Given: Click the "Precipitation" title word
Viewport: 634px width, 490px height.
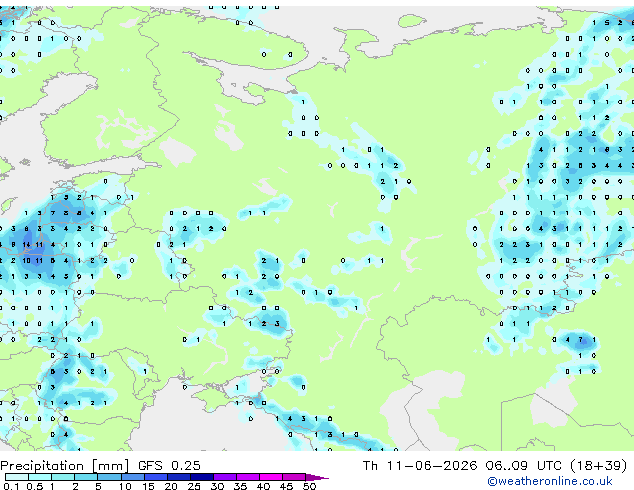Looking at the screenshot, I should 42,466.
